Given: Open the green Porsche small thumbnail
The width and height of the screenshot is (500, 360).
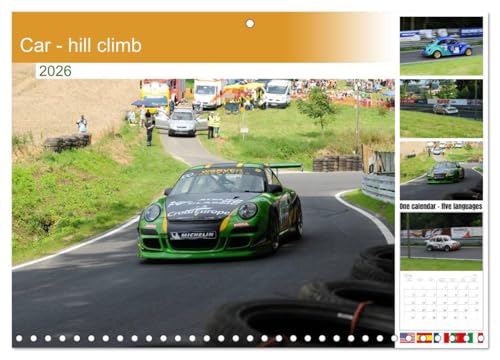Looking at the screenshot, I should tap(441, 171).
